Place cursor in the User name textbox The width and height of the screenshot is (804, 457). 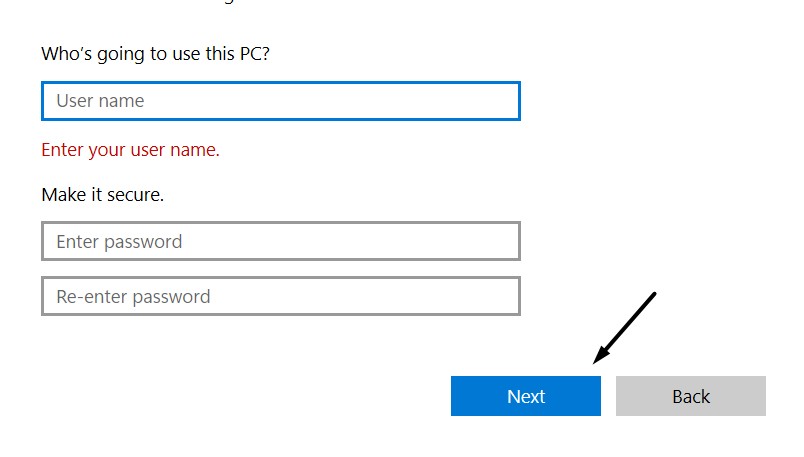pos(280,101)
